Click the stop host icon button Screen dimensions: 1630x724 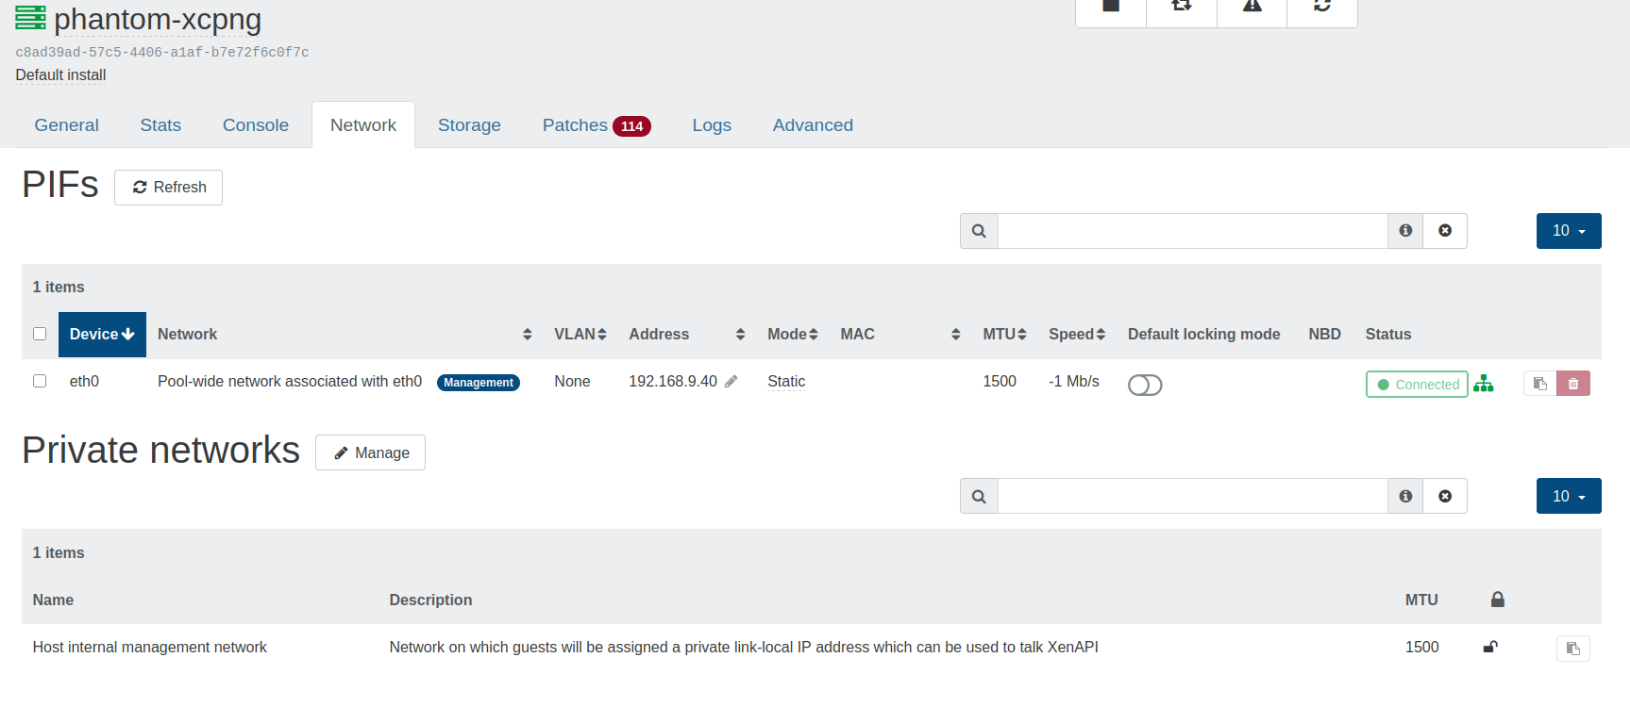point(1110,7)
